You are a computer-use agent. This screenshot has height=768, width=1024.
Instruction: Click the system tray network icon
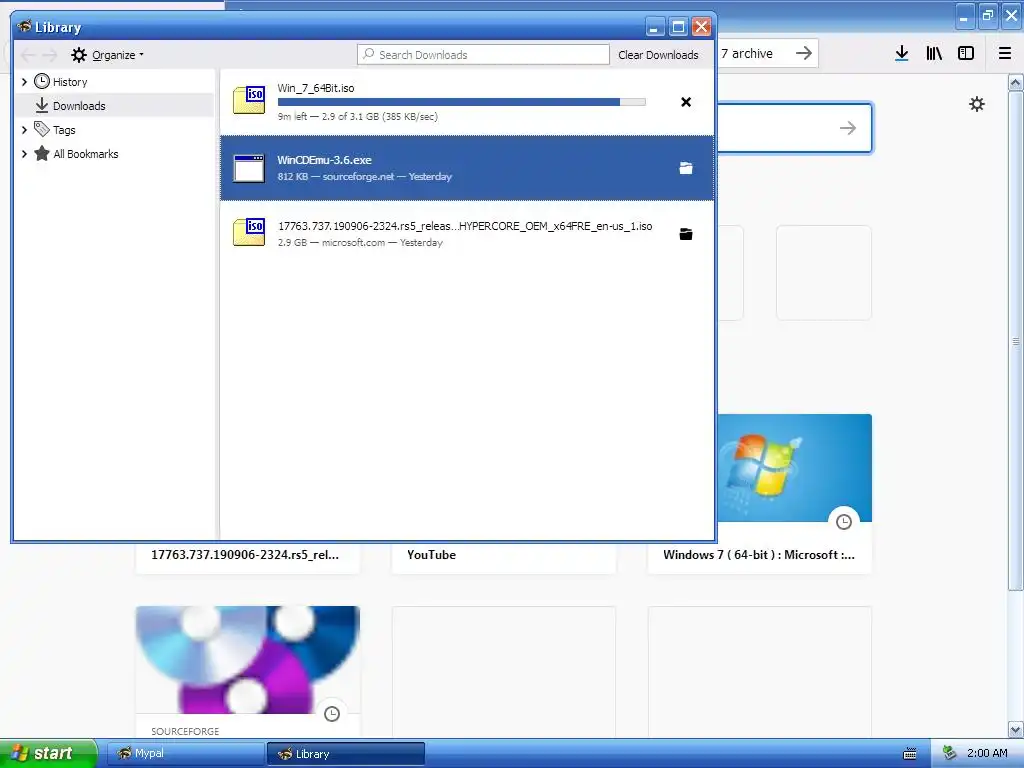pos(949,754)
